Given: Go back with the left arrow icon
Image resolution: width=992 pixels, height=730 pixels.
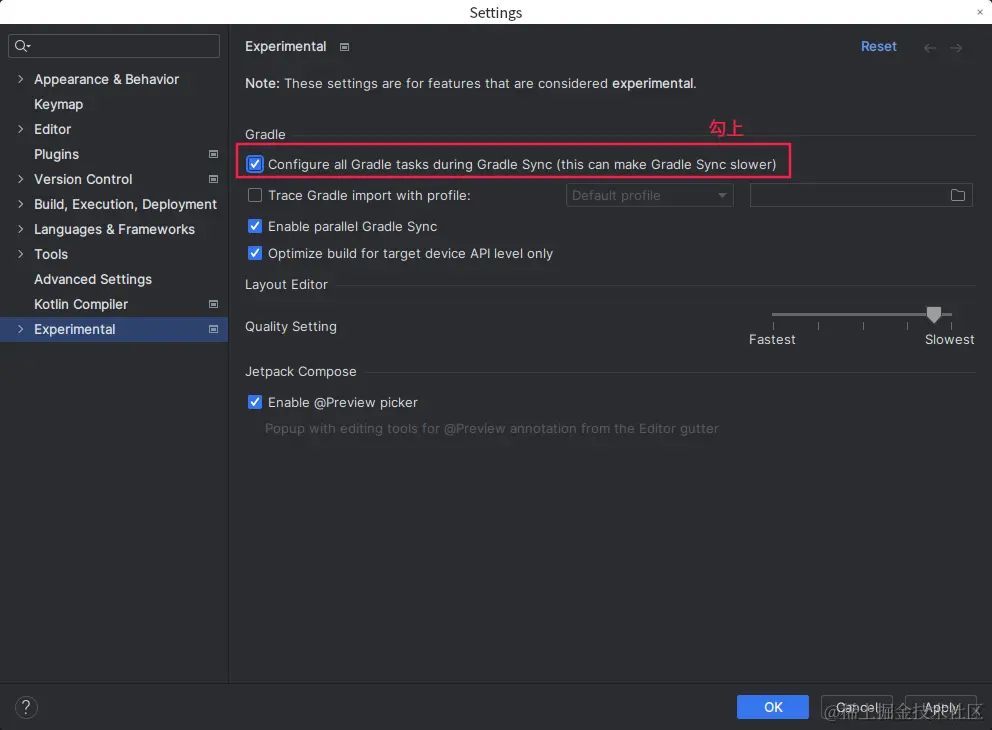Looking at the screenshot, I should point(929,47).
